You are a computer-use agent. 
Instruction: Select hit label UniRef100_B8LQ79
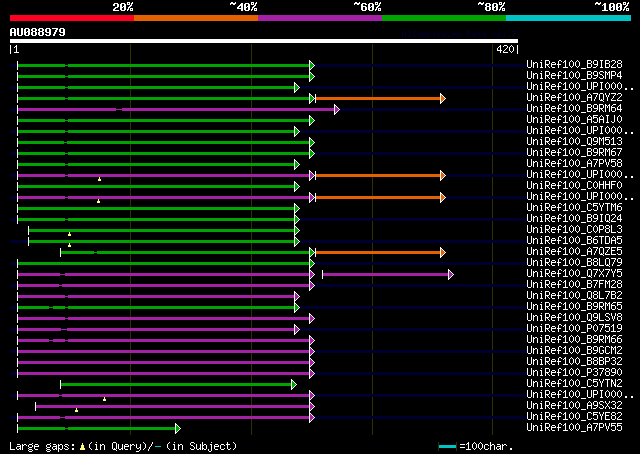pos(574,263)
